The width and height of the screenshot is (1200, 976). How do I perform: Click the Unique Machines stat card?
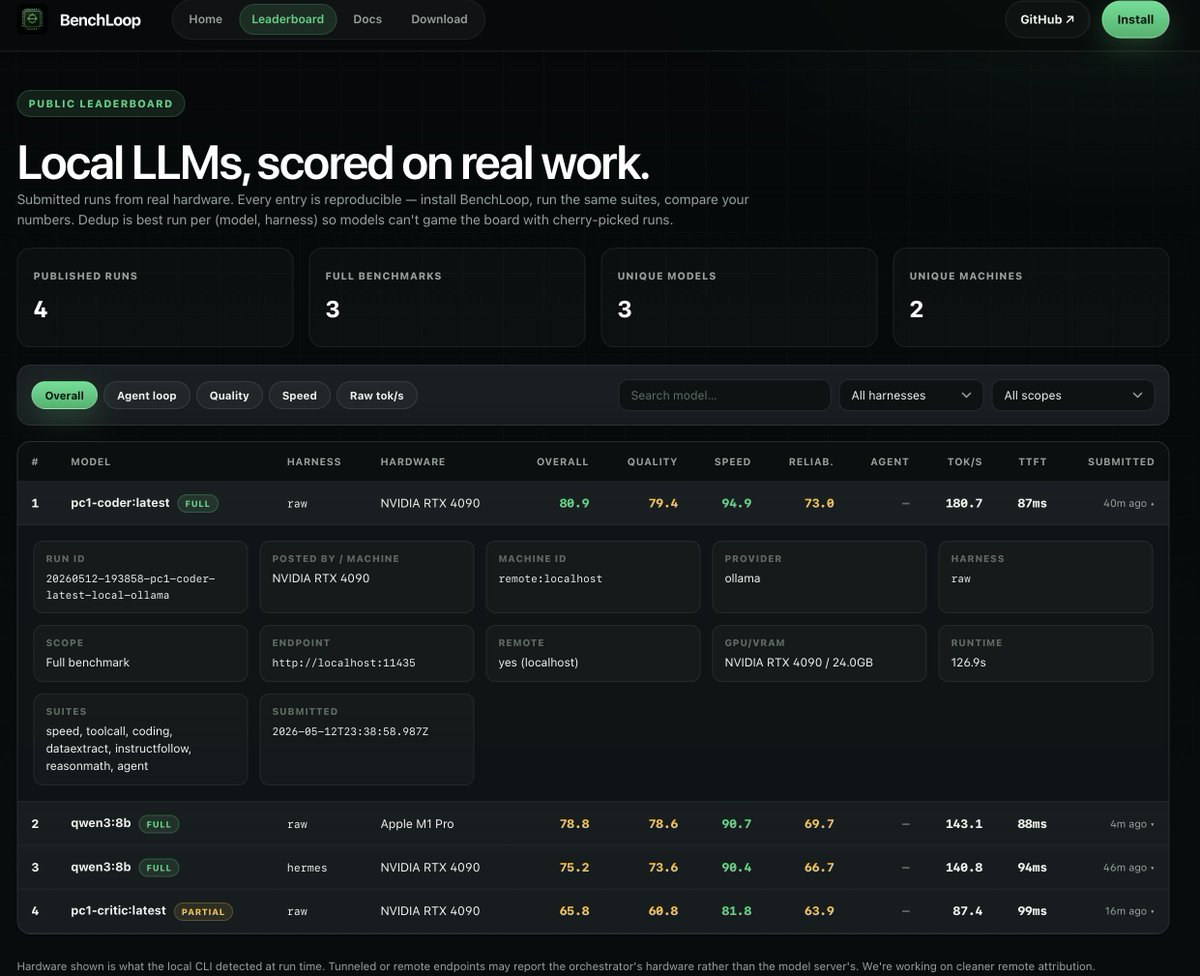pyautogui.click(x=1031, y=297)
